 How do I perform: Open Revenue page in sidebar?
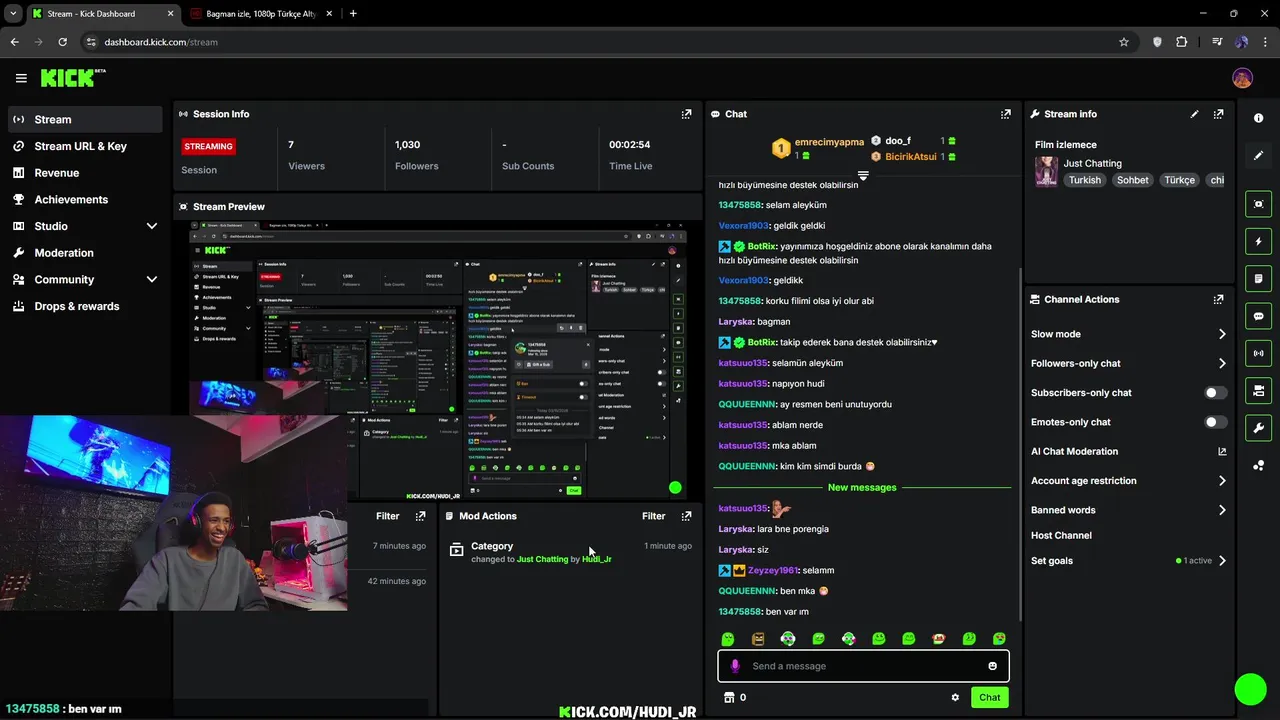[x=85, y=173]
